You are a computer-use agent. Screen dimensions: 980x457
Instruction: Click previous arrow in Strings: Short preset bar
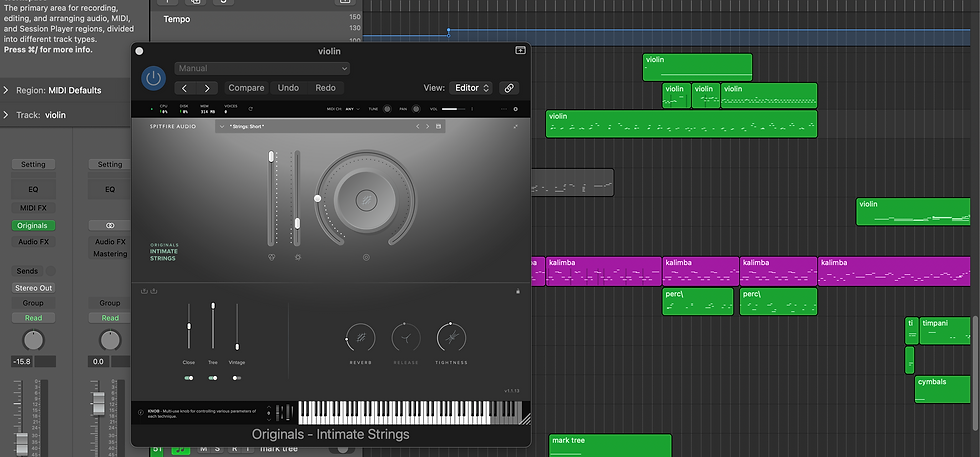click(x=418, y=126)
